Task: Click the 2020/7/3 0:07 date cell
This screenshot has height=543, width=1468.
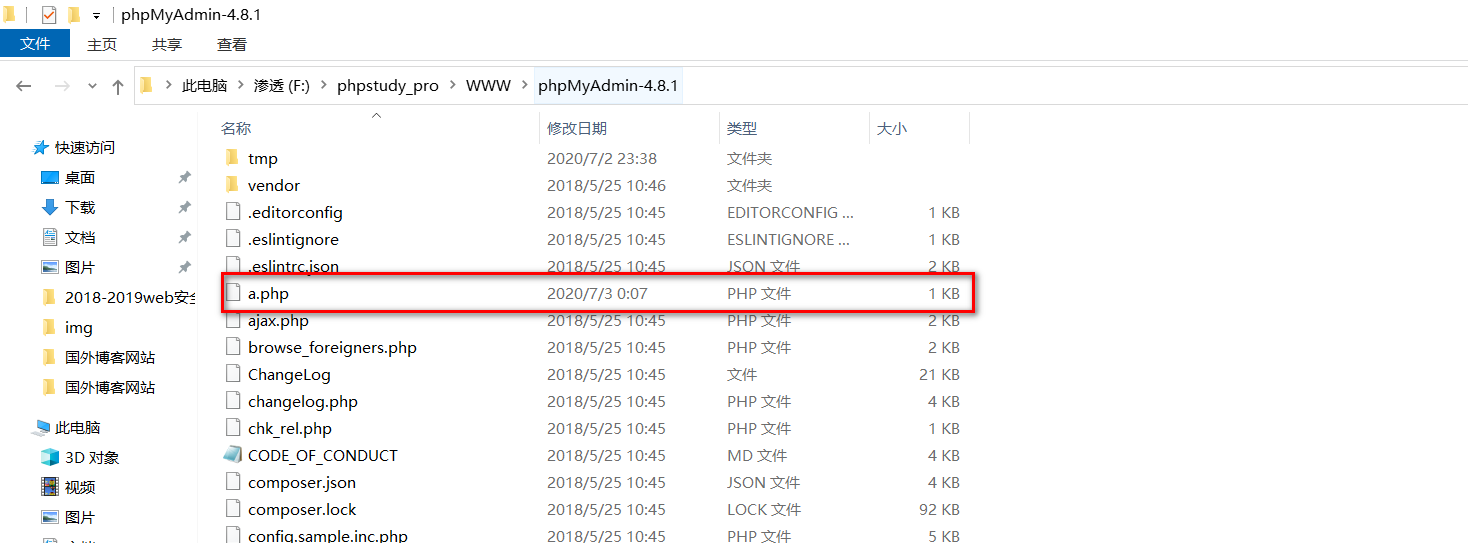Action: tap(597, 293)
